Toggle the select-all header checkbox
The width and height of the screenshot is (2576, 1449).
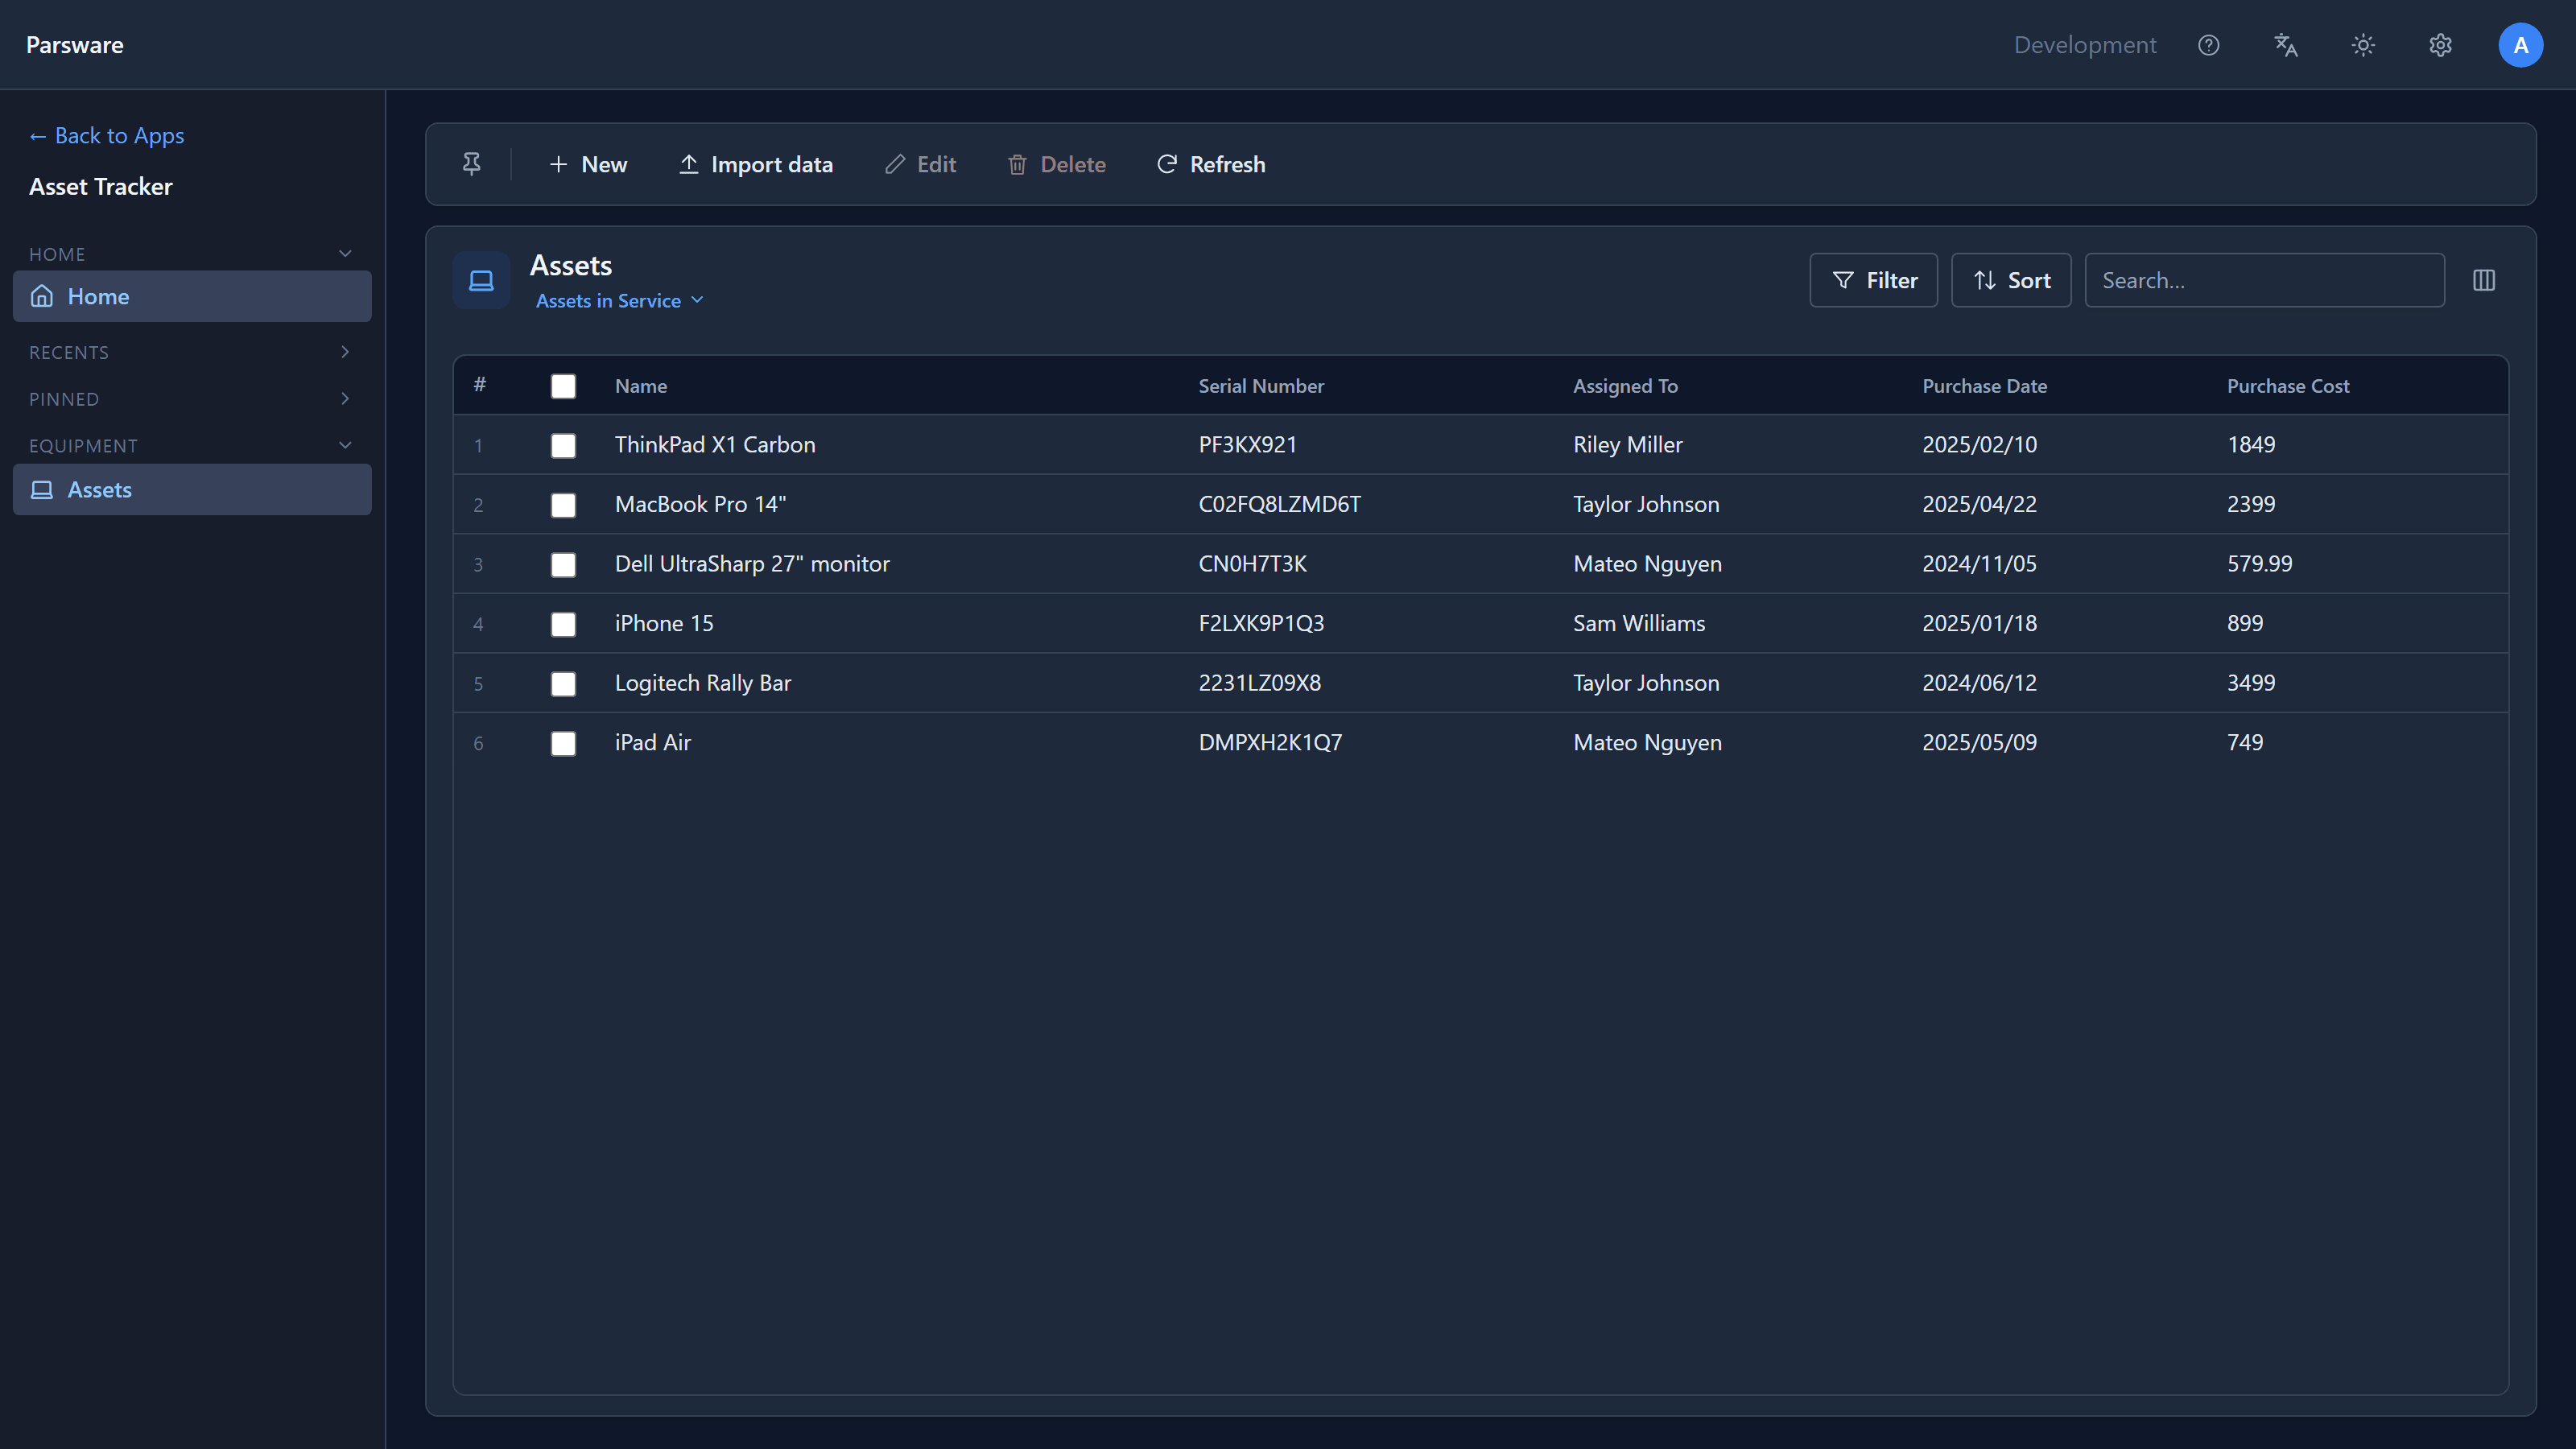point(563,386)
